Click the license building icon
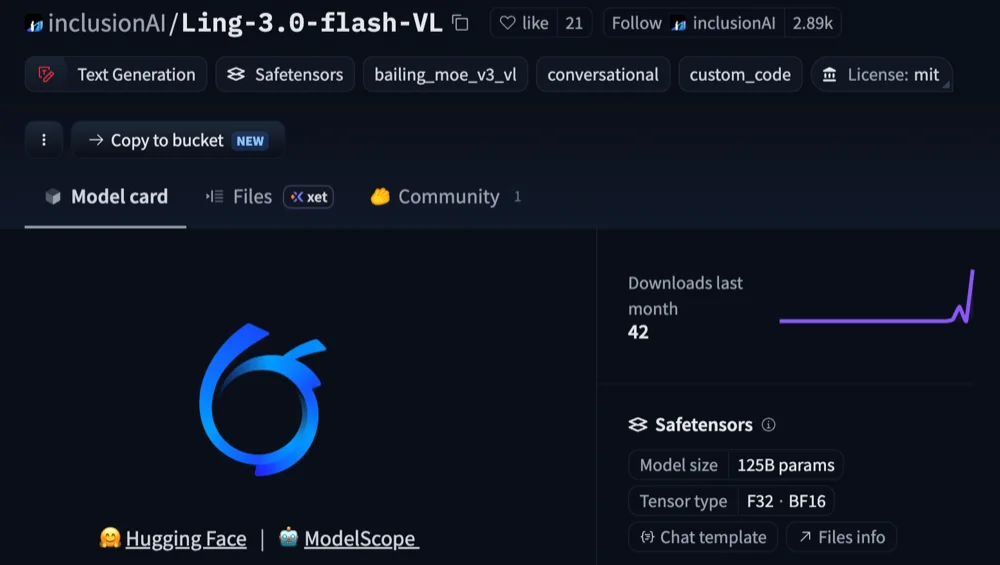The width and height of the screenshot is (1000, 565). pos(829,75)
